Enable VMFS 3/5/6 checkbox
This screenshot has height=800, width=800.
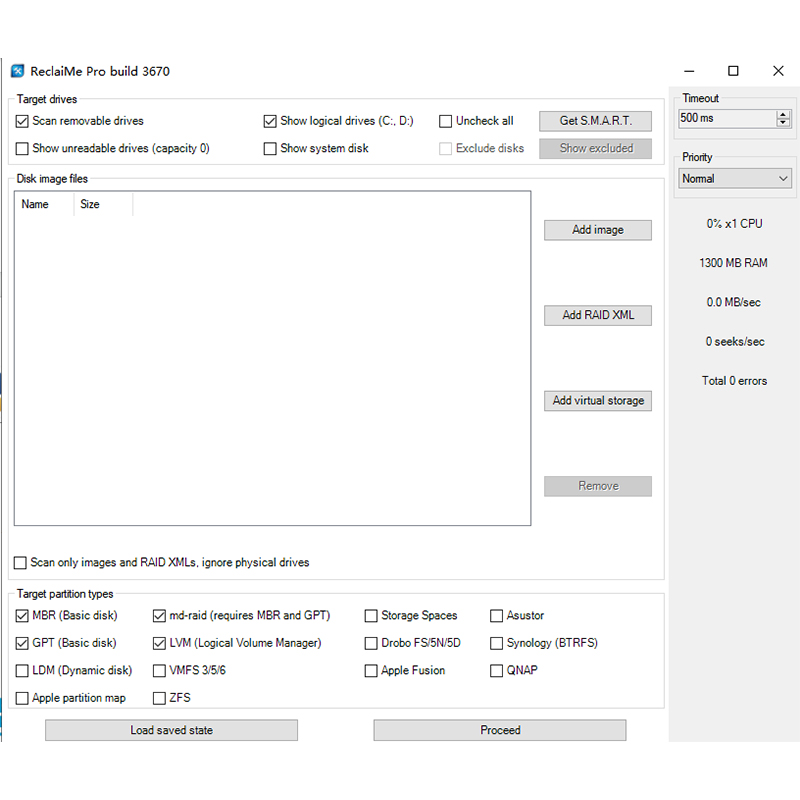point(159,670)
